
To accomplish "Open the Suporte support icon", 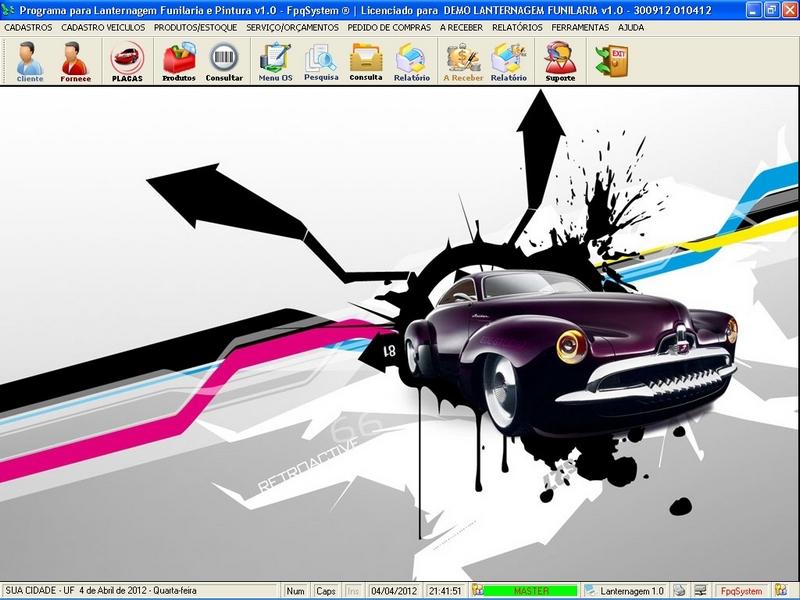I will click(560, 62).
